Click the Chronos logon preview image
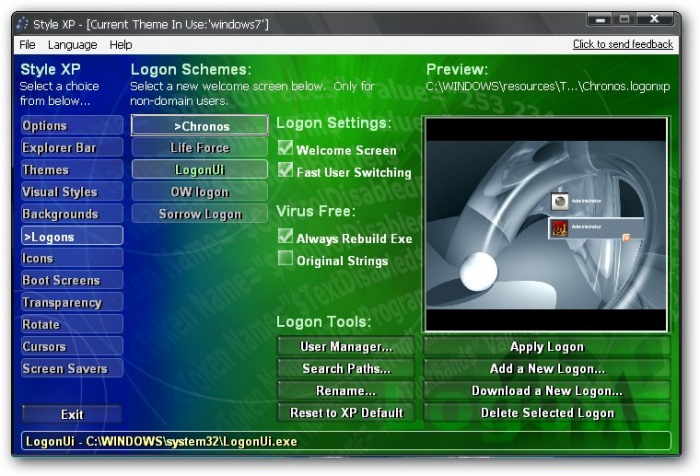The width and height of the screenshot is (700, 476). click(546, 225)
